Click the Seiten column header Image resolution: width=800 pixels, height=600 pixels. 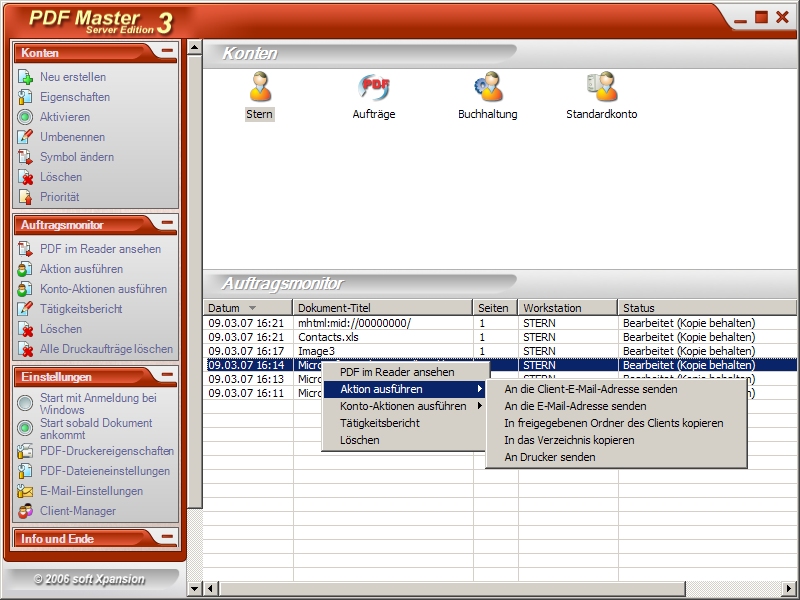coord(495,308)
